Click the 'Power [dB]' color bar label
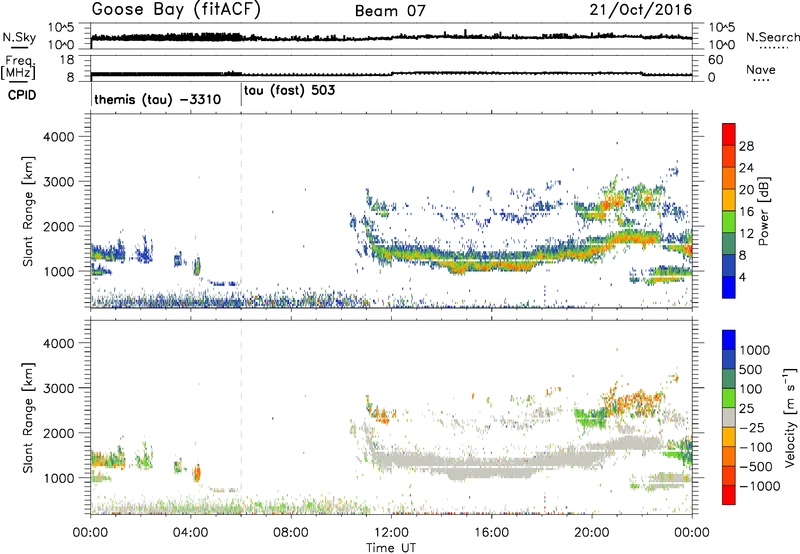The image size is (800, 554). [x=763, y=211]
